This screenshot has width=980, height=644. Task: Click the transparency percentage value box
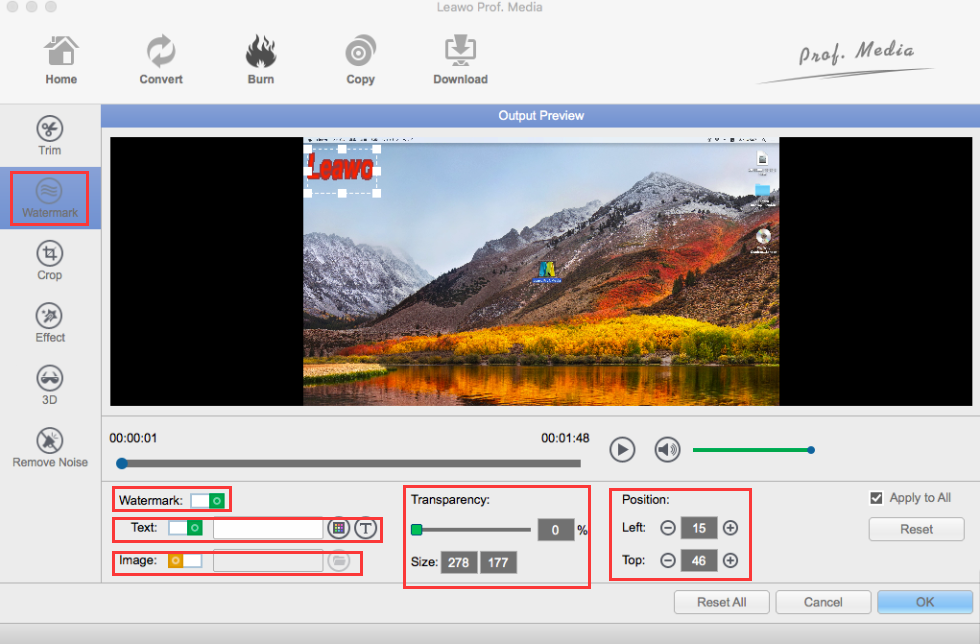[556, 530]
